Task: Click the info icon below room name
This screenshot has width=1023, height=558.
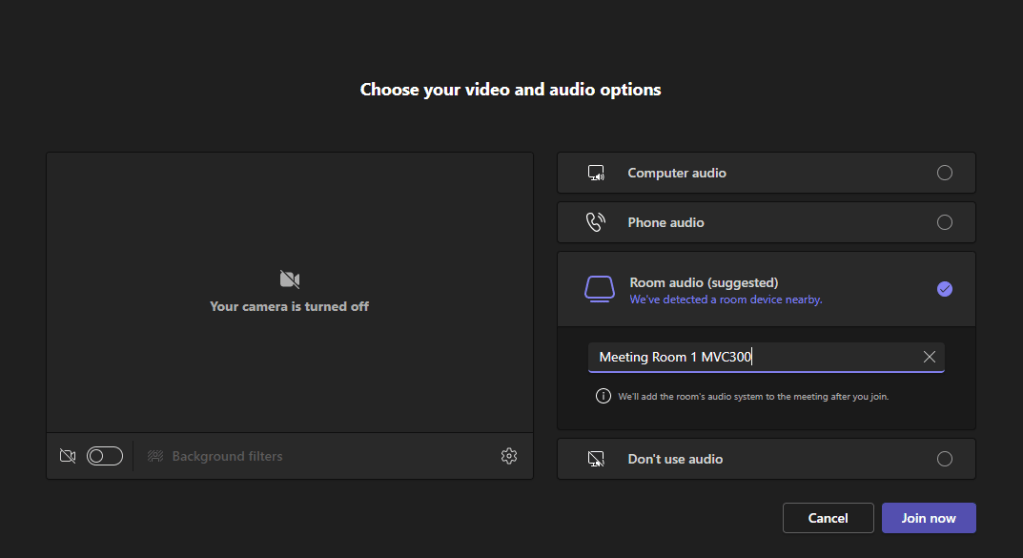Action: (603, 396)
